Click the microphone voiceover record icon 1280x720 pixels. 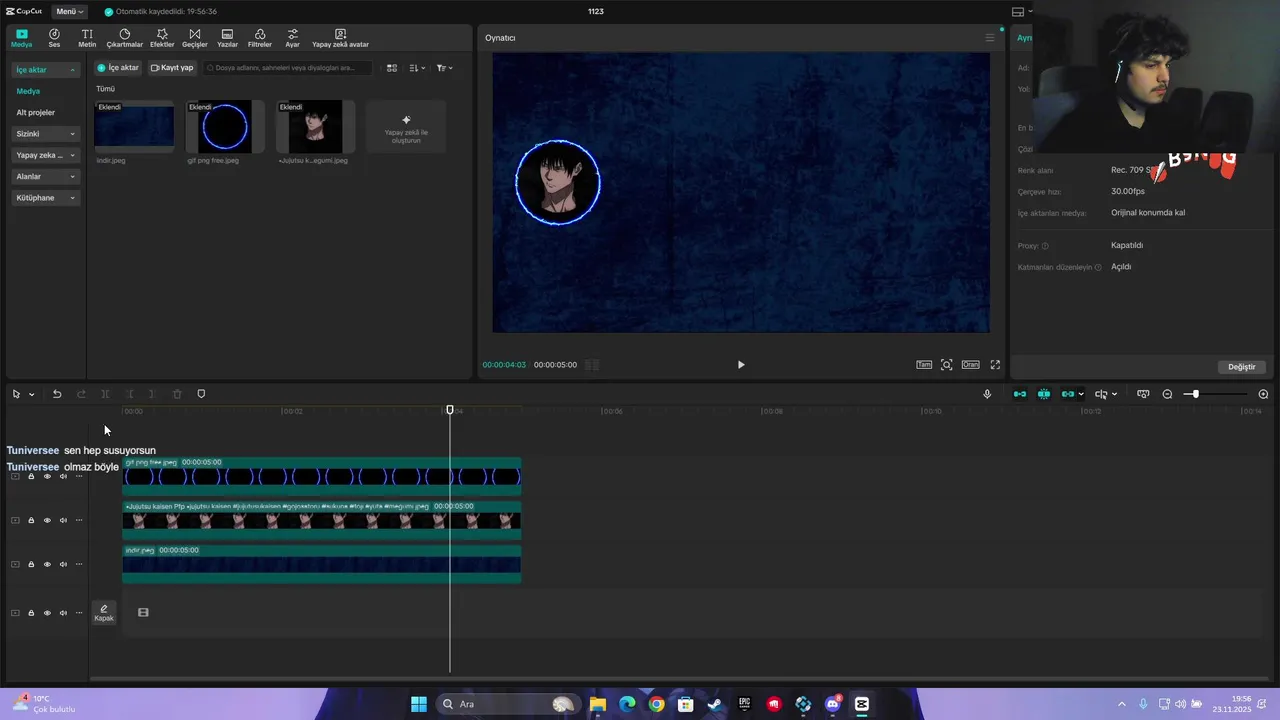pyautogui.click(x=987, y=394)
